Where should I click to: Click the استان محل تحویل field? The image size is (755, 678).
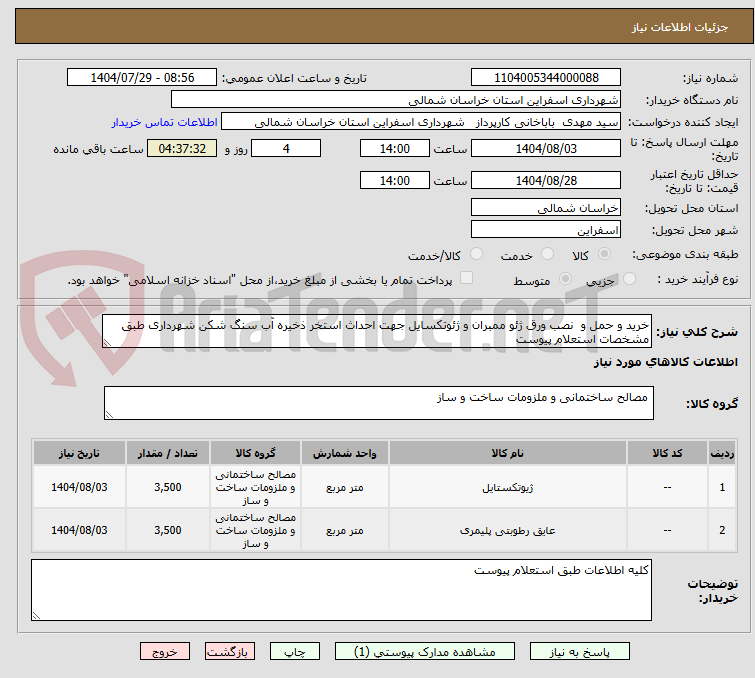[x=545, y=207]
